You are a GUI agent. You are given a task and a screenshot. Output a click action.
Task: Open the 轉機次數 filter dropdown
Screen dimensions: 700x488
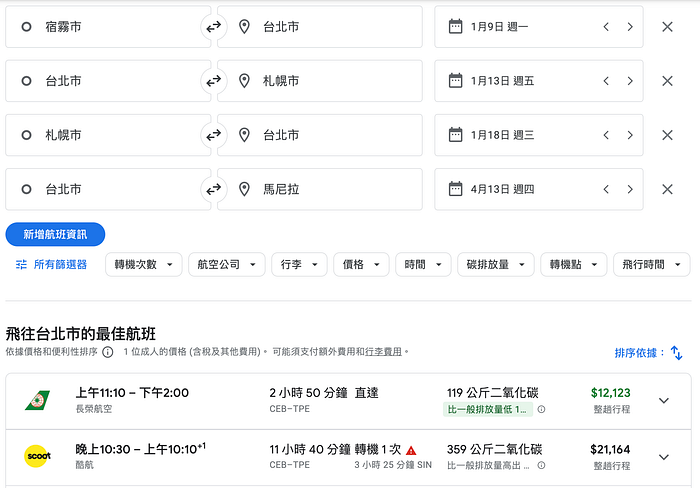[x=144, y=264]
